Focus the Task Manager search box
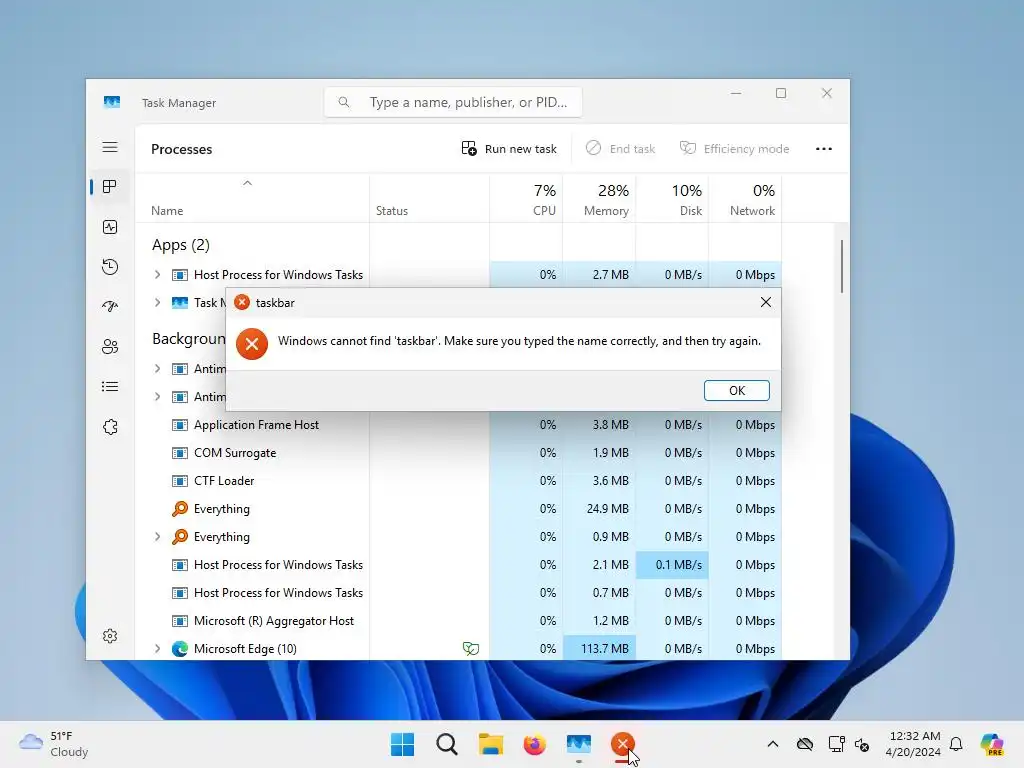1024x768 pixels. pos(453,103)
